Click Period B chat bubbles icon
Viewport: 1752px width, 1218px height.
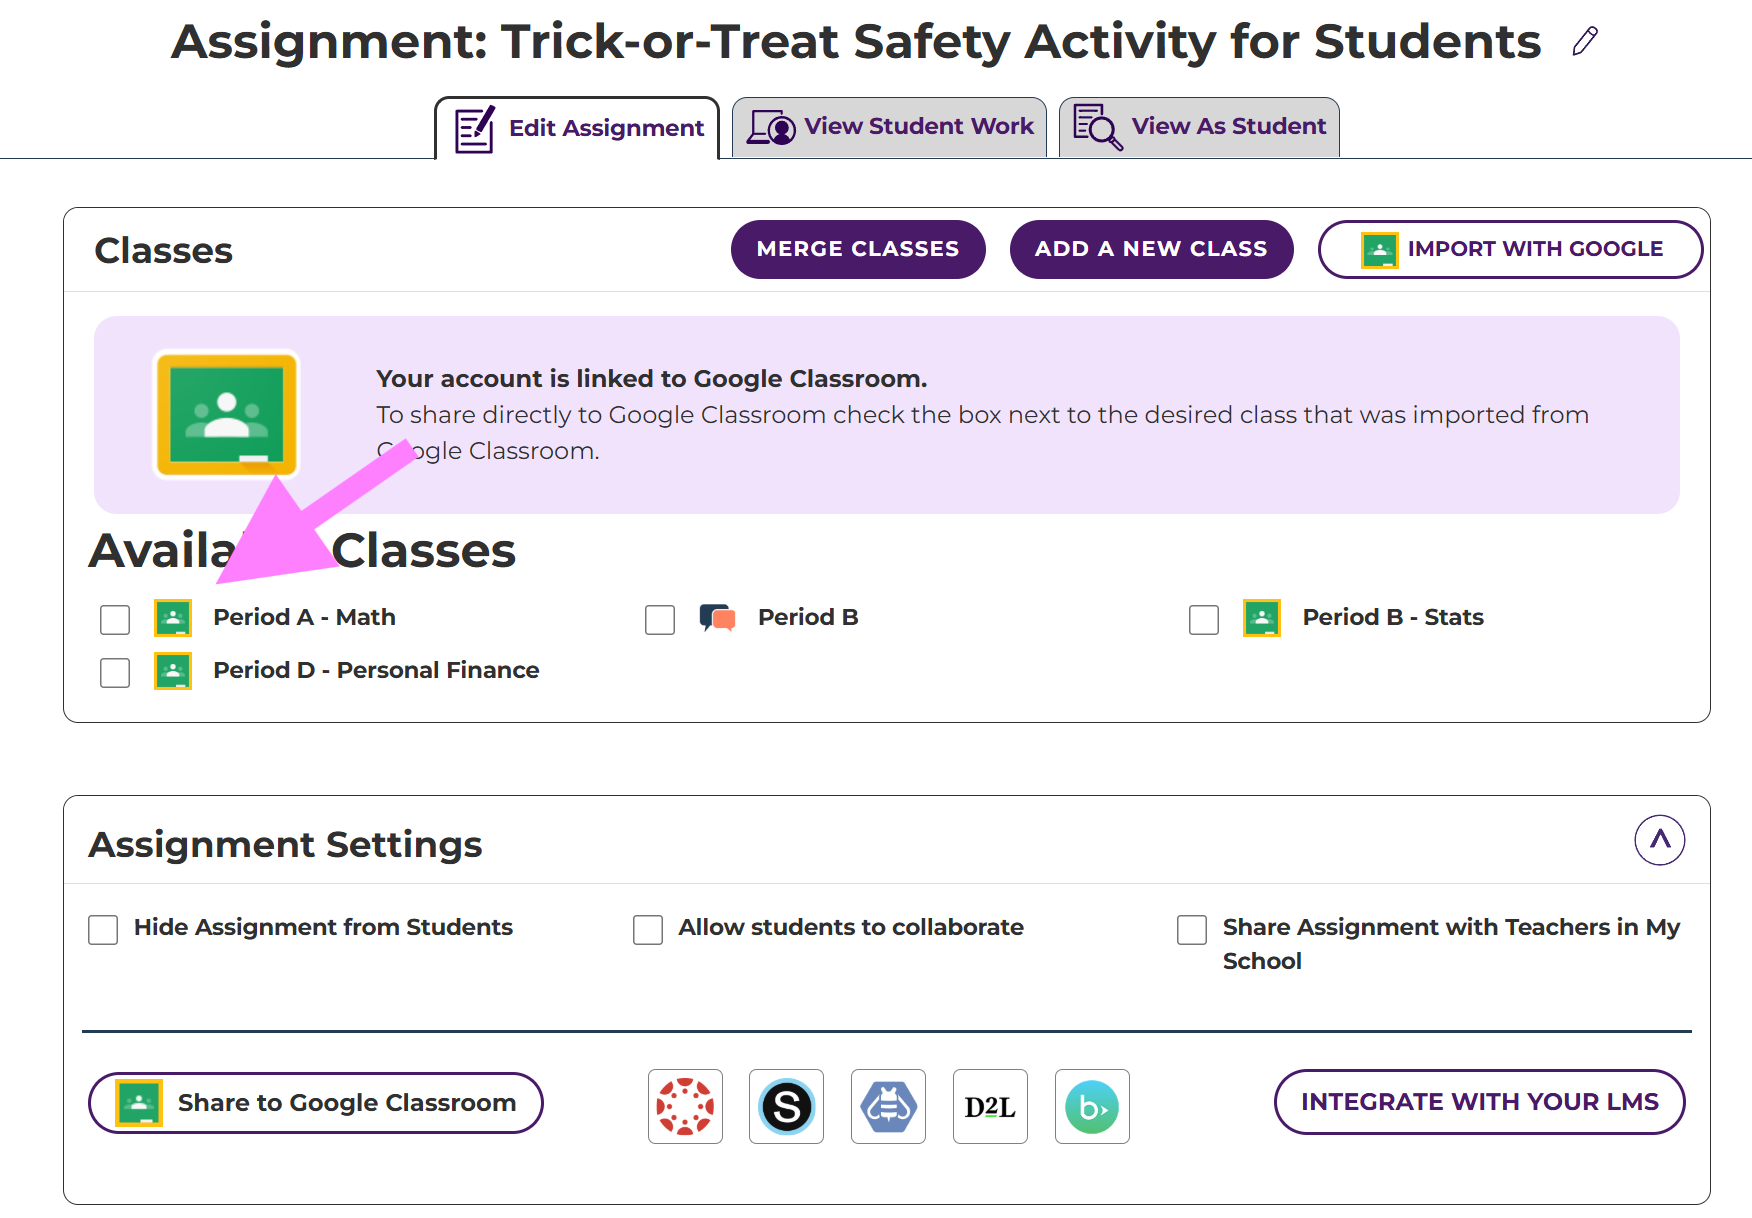[x=718, y=618]
